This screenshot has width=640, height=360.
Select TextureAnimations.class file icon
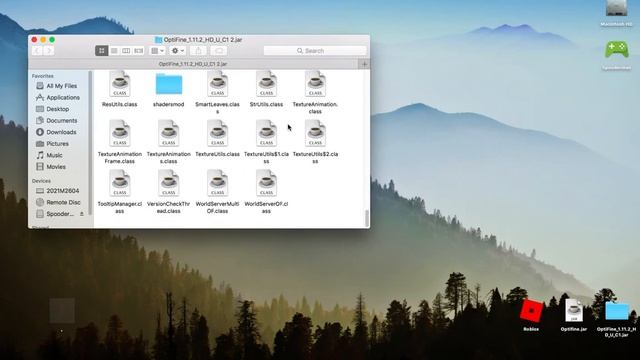tap(169, 133)
